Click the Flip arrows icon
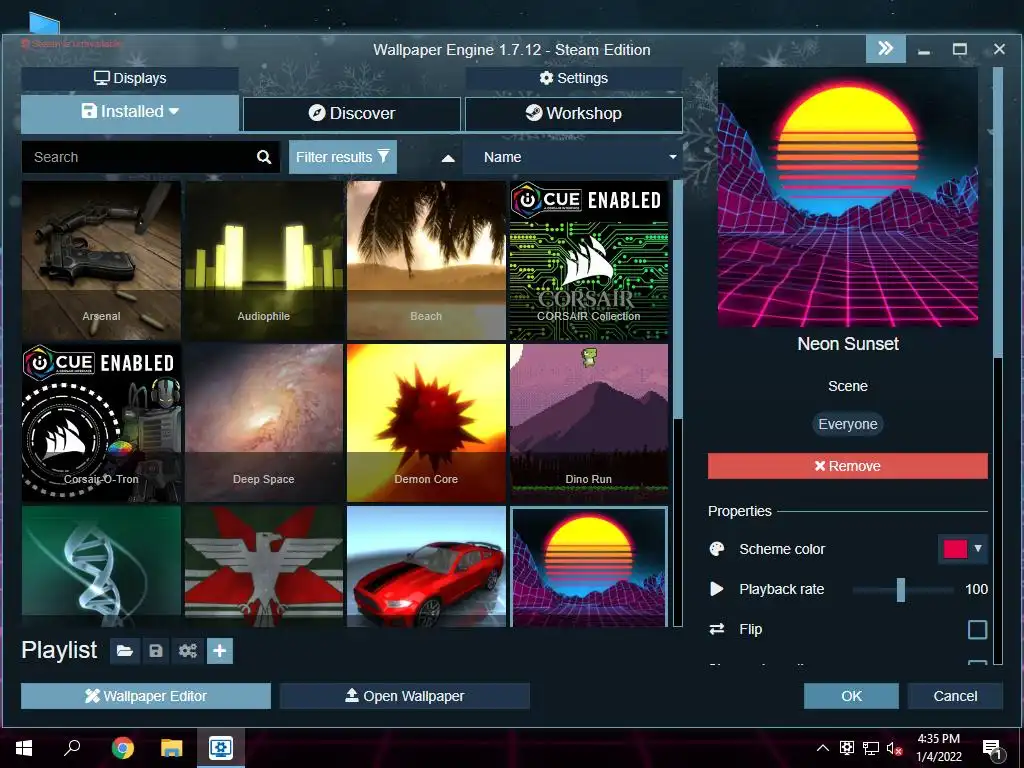Image resolution: width=1024 pixels, height=768 pixels. [716, 629]
